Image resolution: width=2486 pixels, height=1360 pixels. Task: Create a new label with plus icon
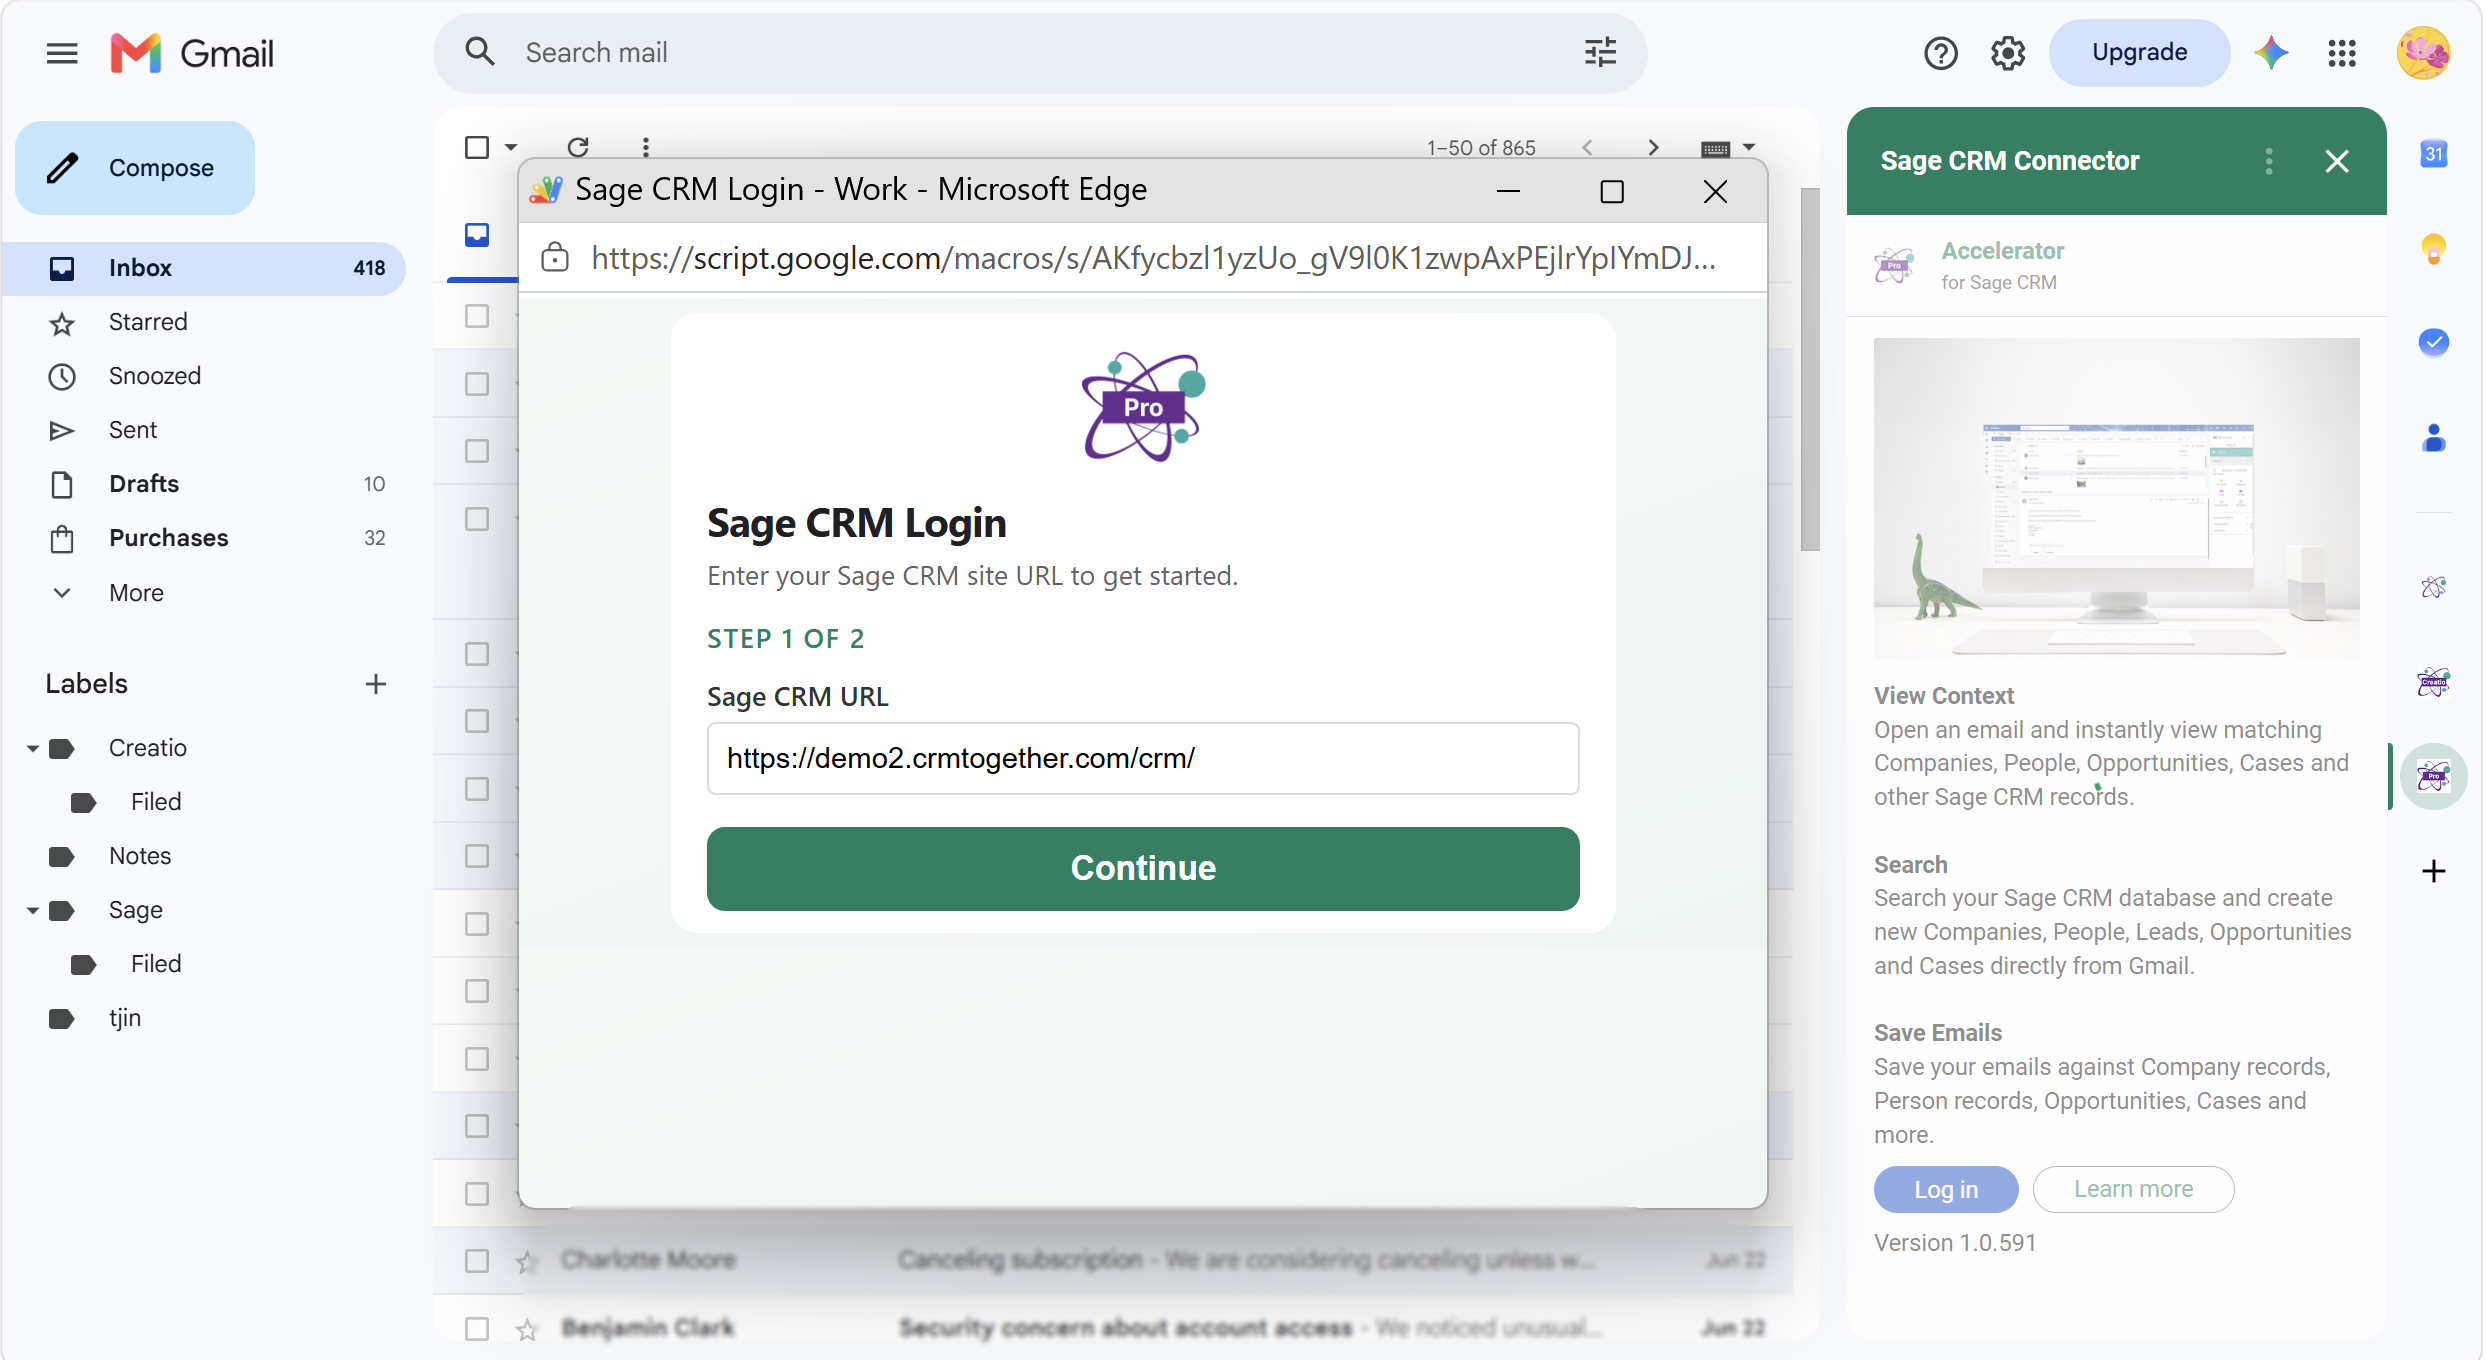tap(376, 684)
